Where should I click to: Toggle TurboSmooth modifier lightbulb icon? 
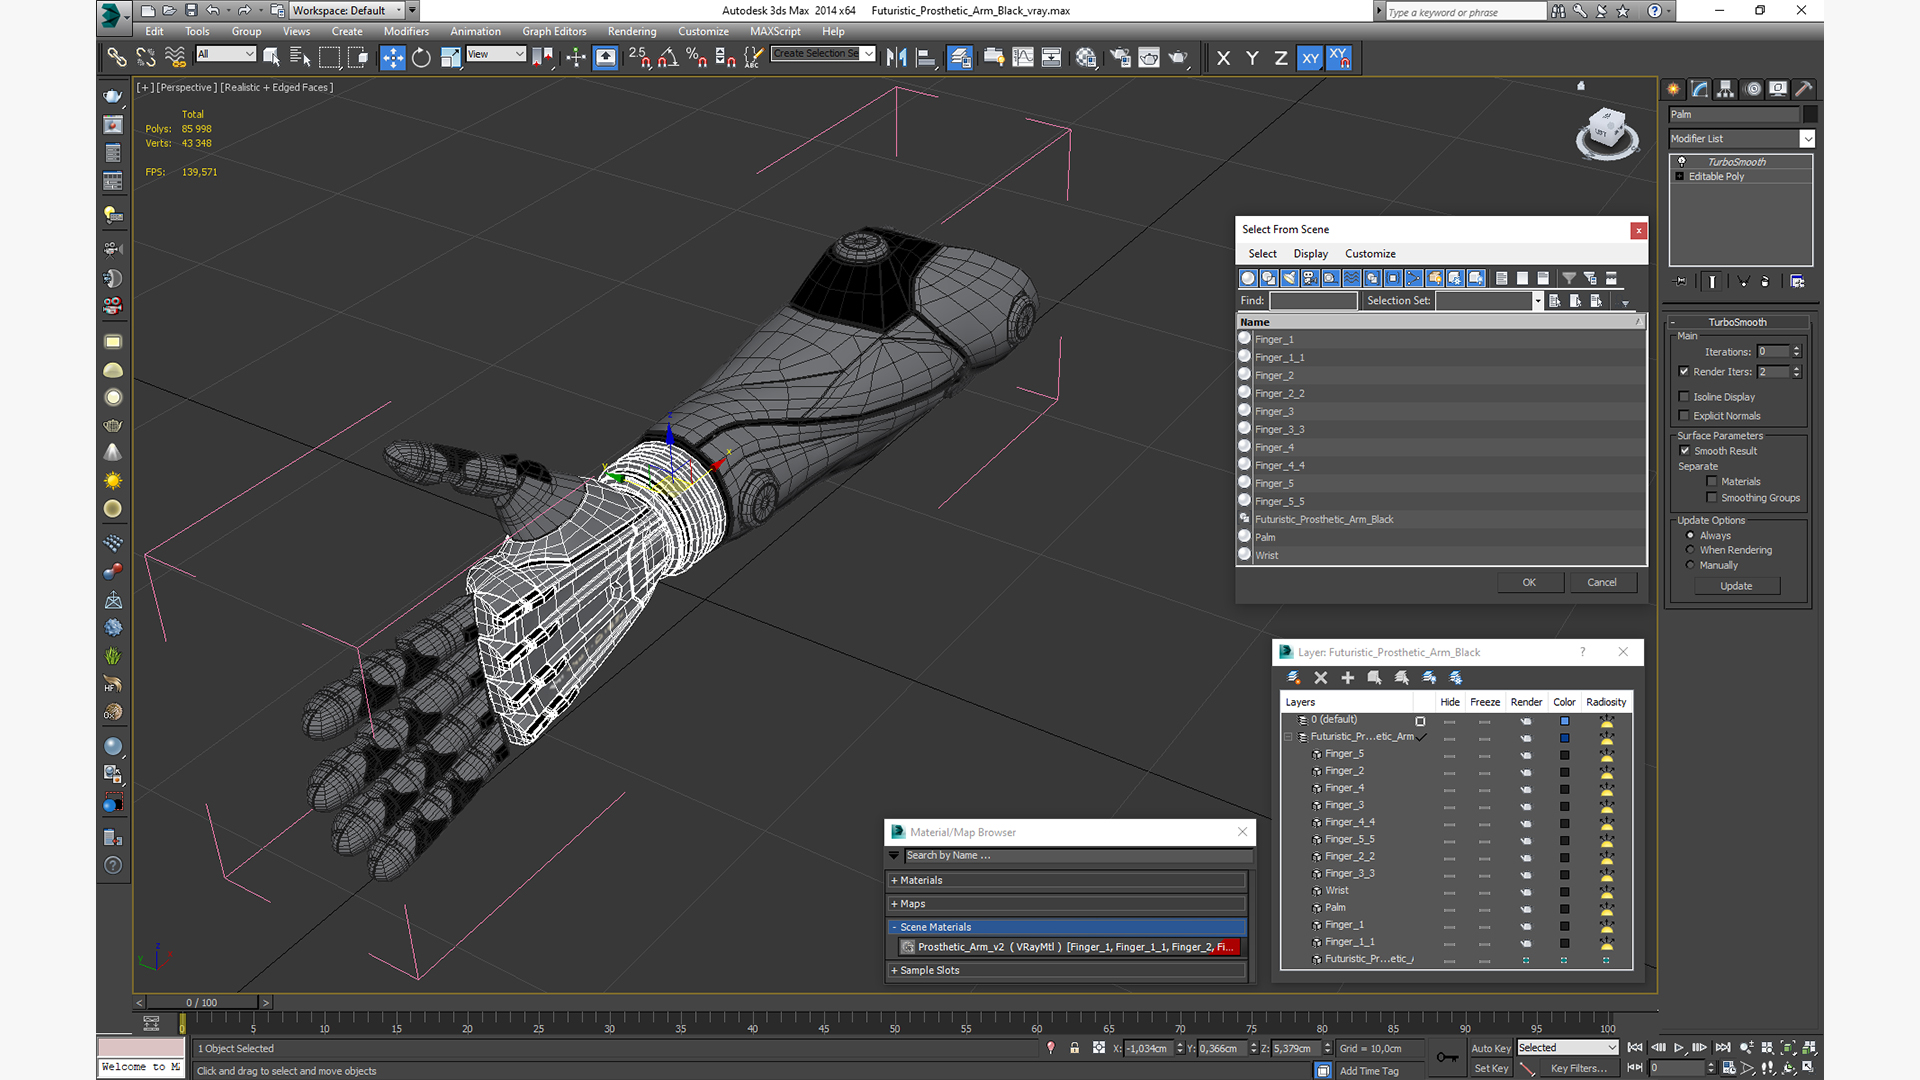[x=1681, y=162]
